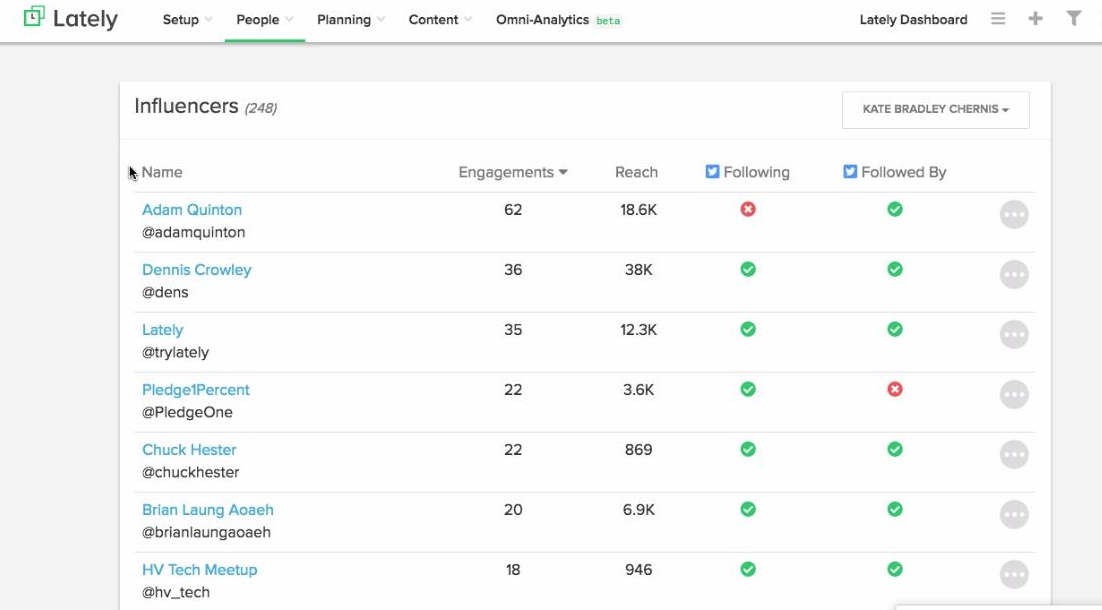Click the Reach column header

[636, 172]
